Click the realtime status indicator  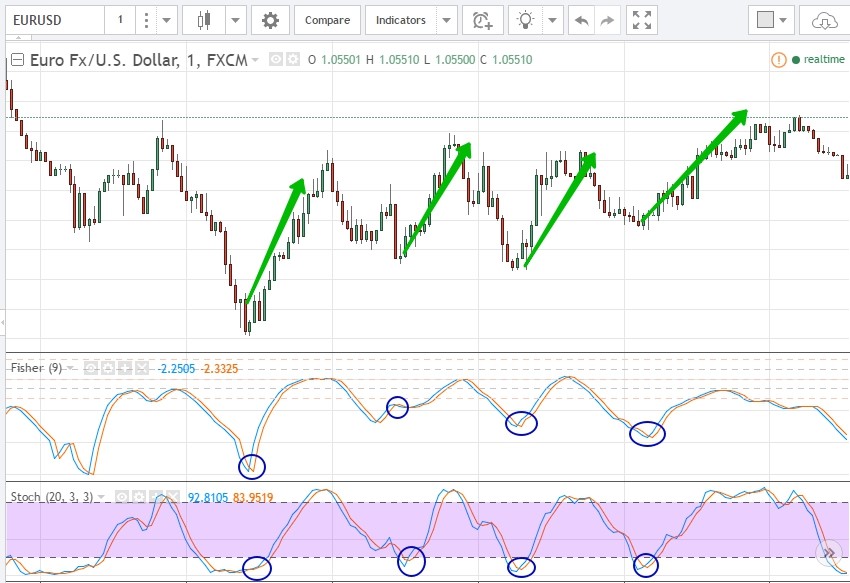pyautogui.click(x=819, y=60)
